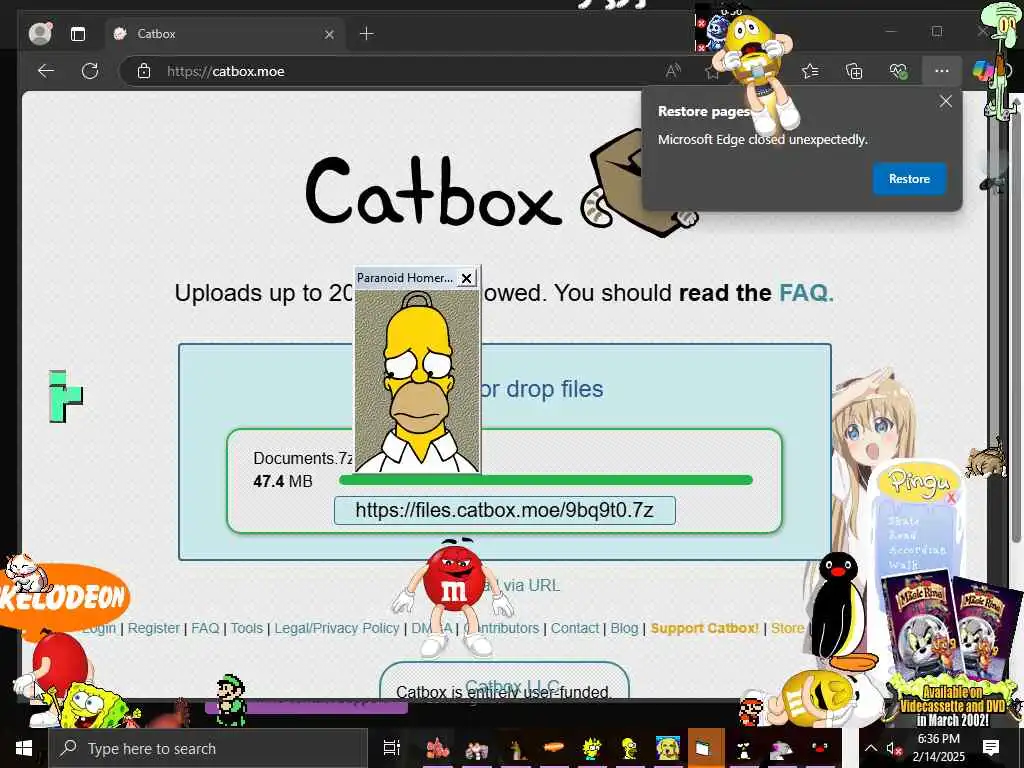Click the green Tetris block
1024x768 pixels.
point(65,396)
